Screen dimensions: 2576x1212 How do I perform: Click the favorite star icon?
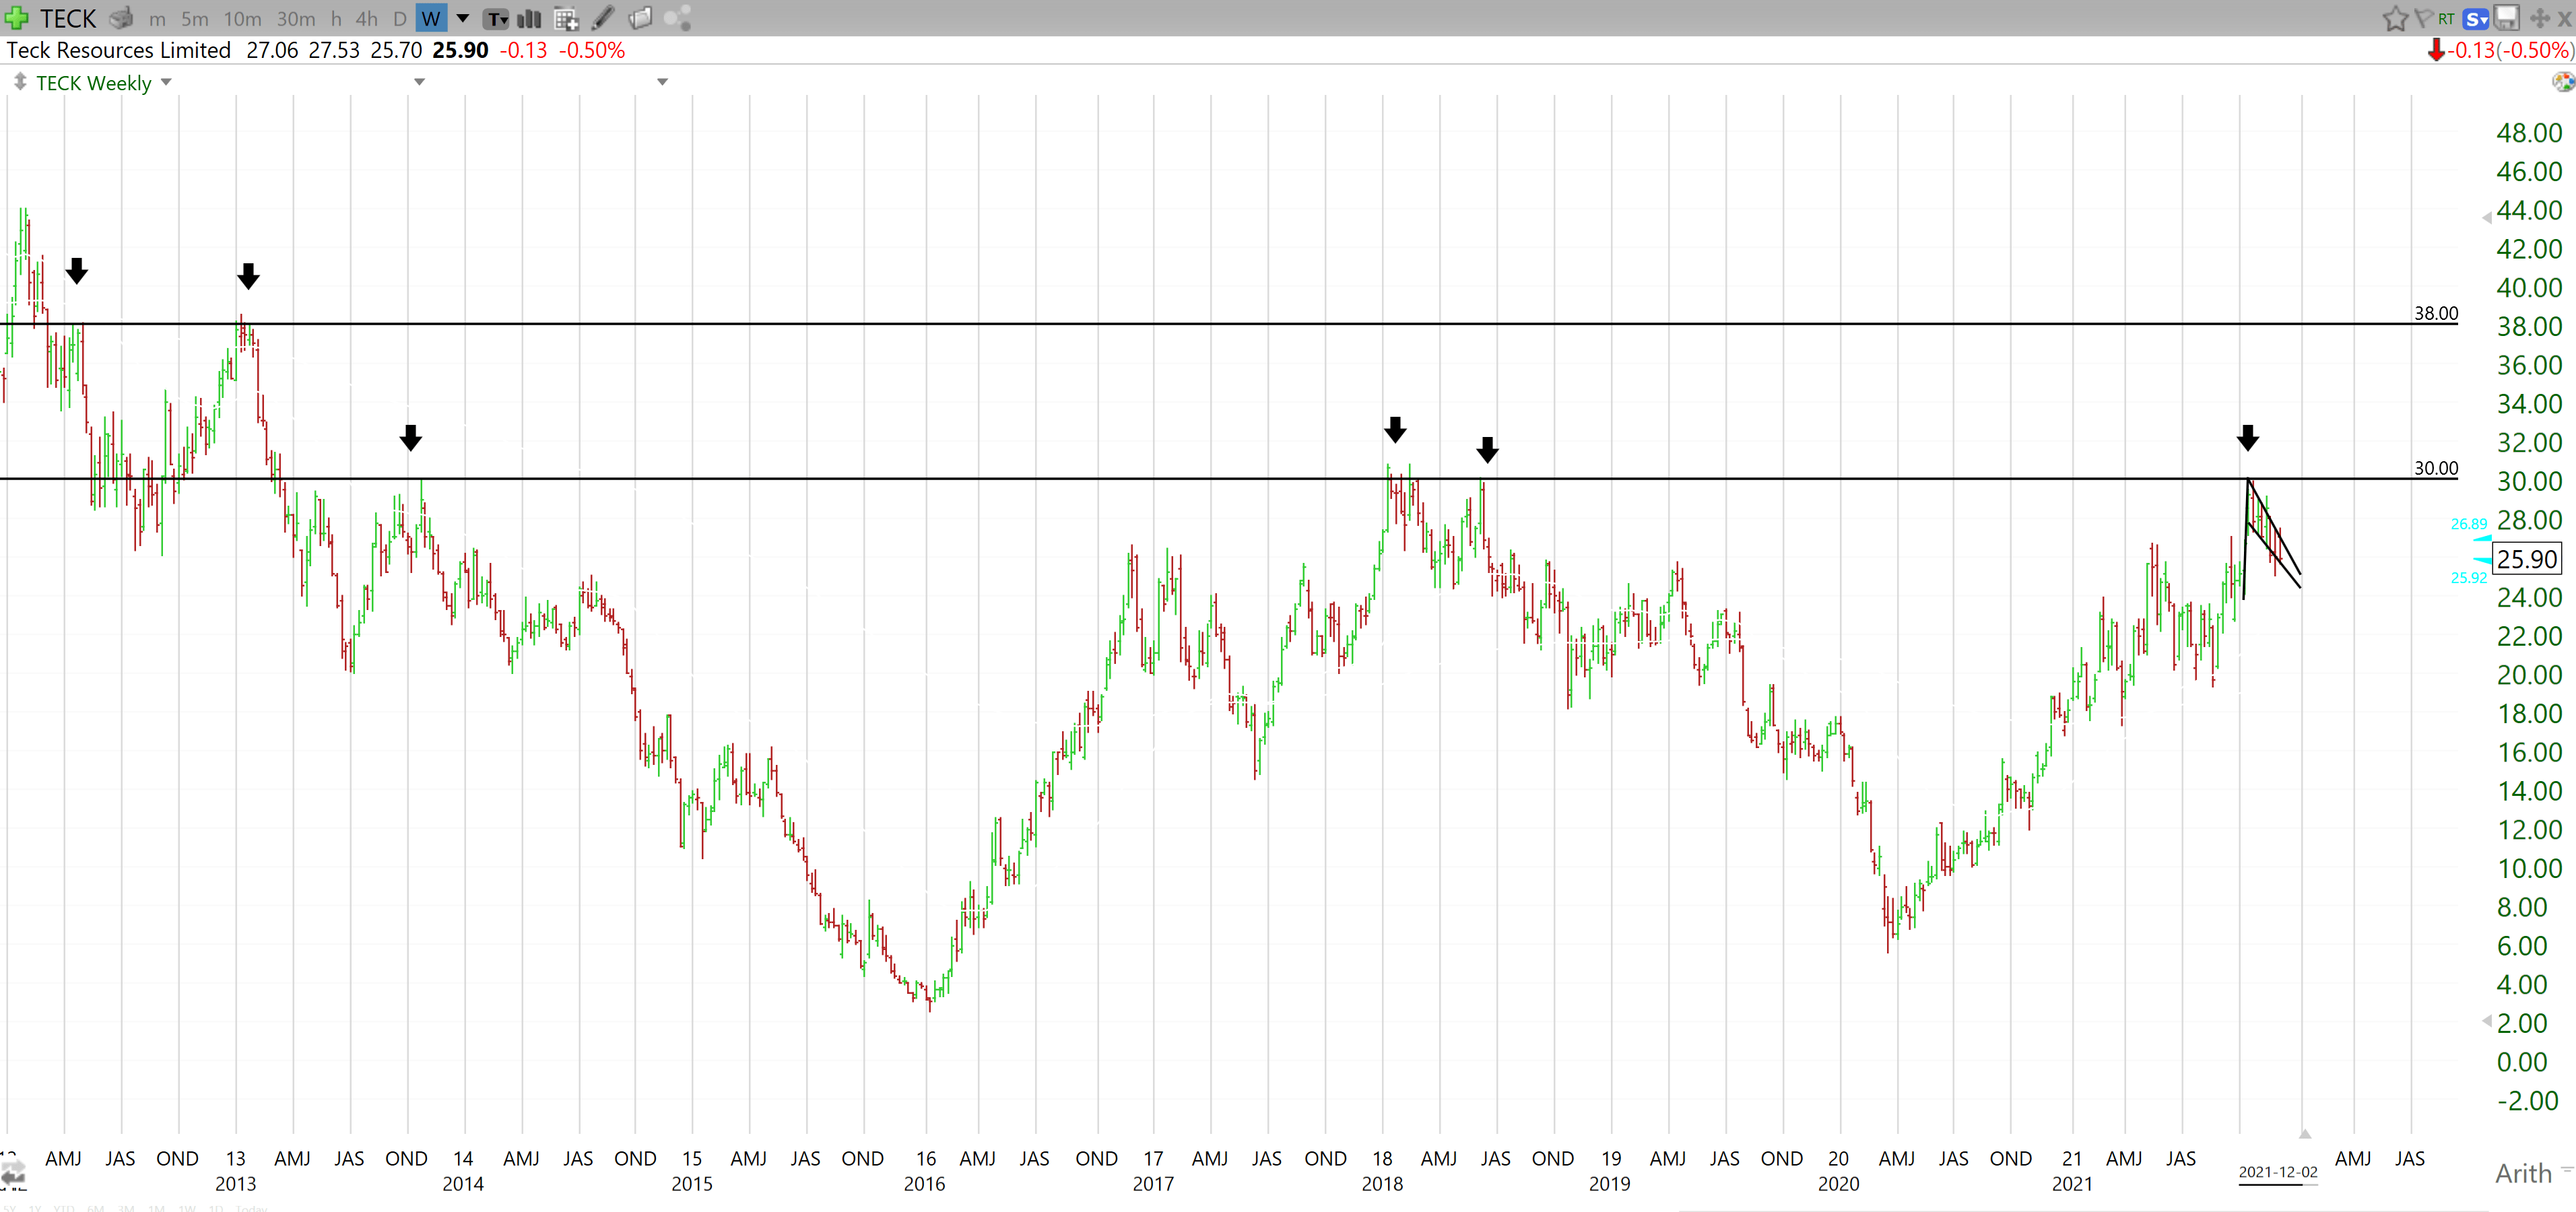point(2395,18)
